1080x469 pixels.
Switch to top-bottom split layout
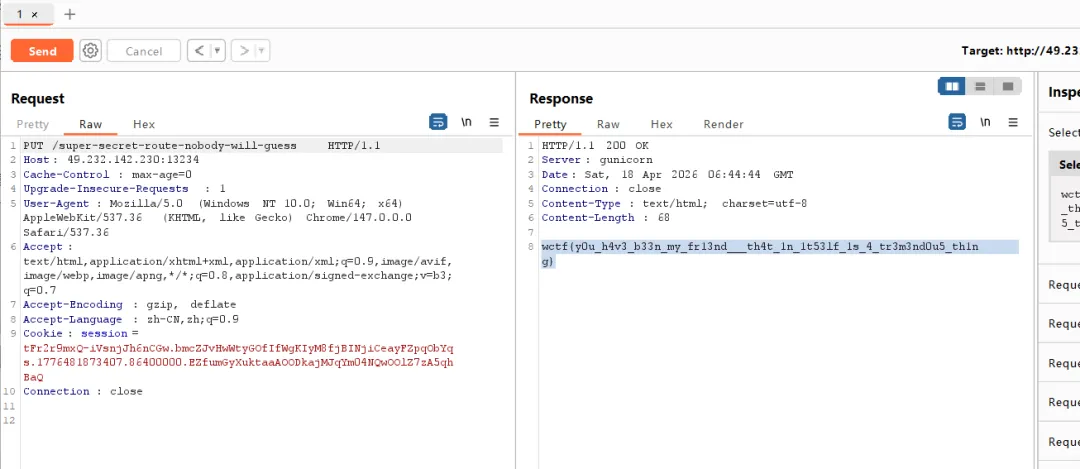click(980, 86)
